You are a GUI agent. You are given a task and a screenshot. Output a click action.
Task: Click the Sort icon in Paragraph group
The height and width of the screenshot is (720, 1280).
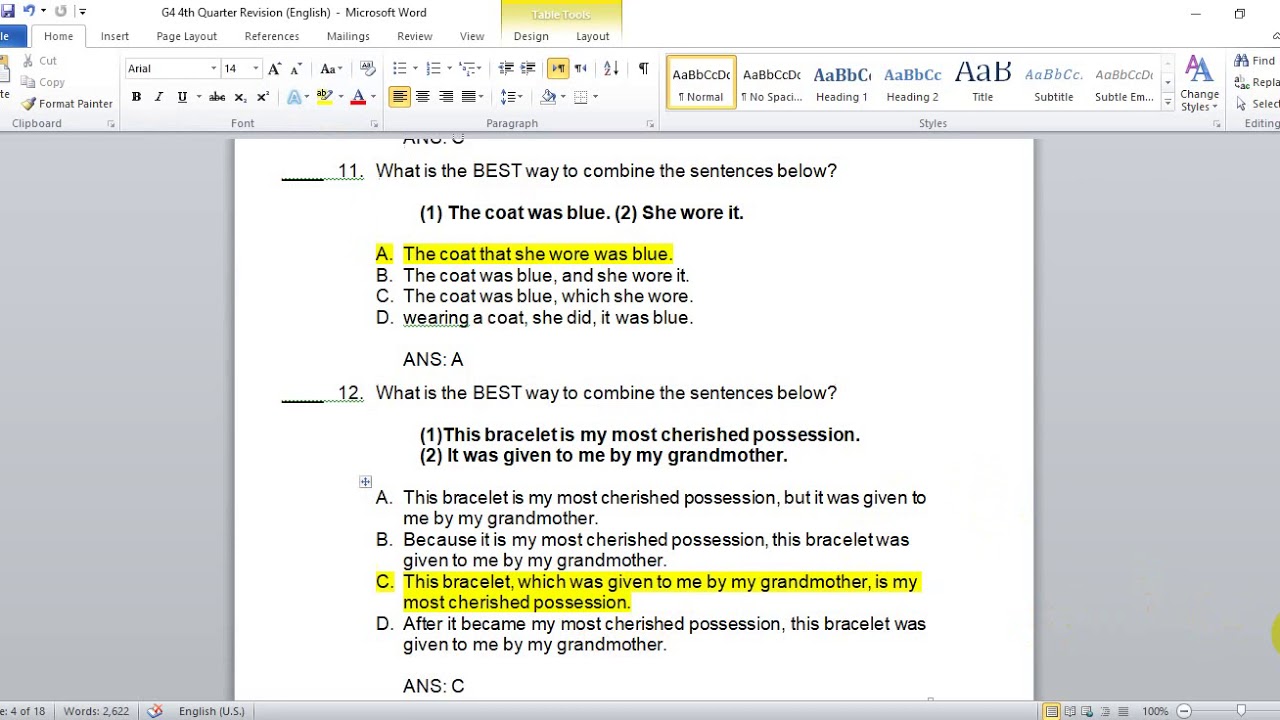point(611,69)
